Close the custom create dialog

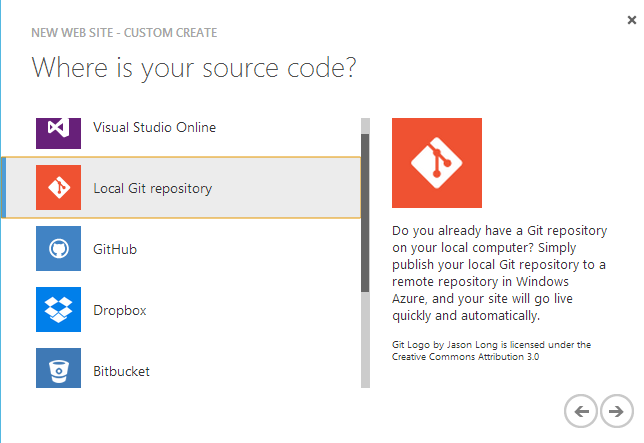[632, 20]
